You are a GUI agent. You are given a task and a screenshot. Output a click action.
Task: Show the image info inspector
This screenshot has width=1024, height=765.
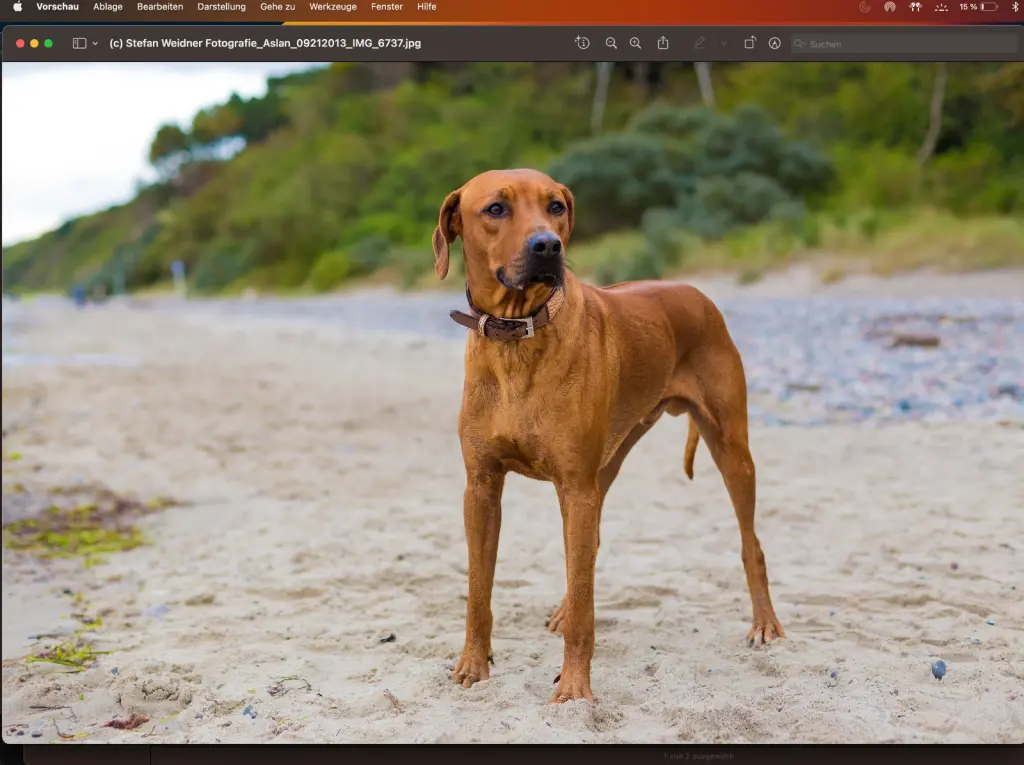(582, 43)
